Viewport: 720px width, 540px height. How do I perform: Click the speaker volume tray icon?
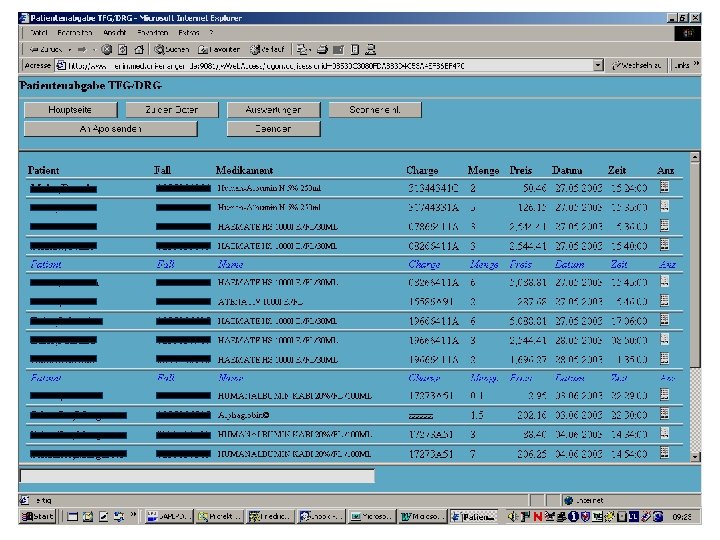[x=512, y=517]
